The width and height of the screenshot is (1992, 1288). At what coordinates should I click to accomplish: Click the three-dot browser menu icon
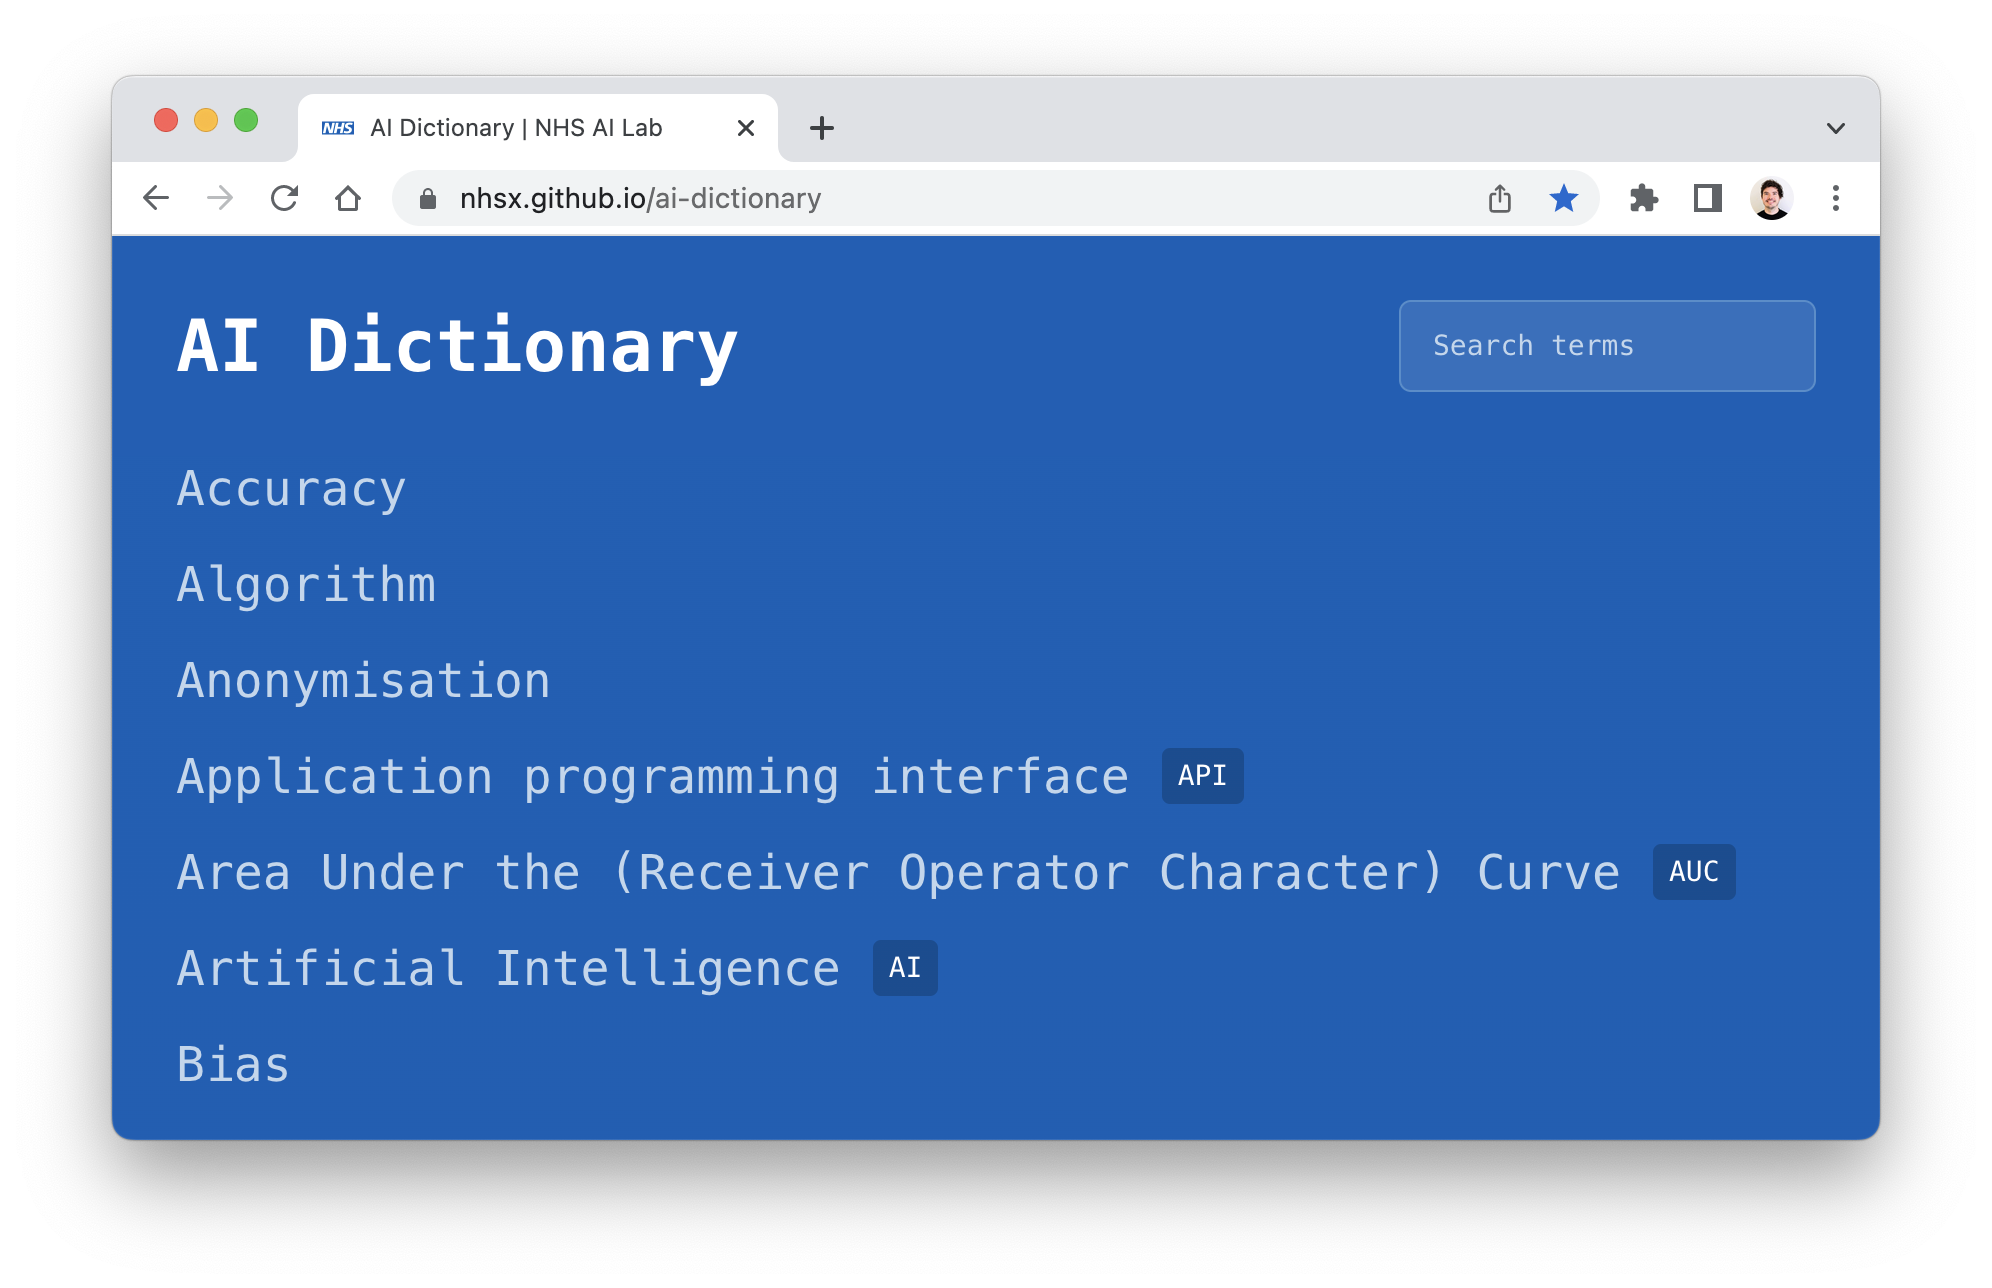(x=1837, y=199)
